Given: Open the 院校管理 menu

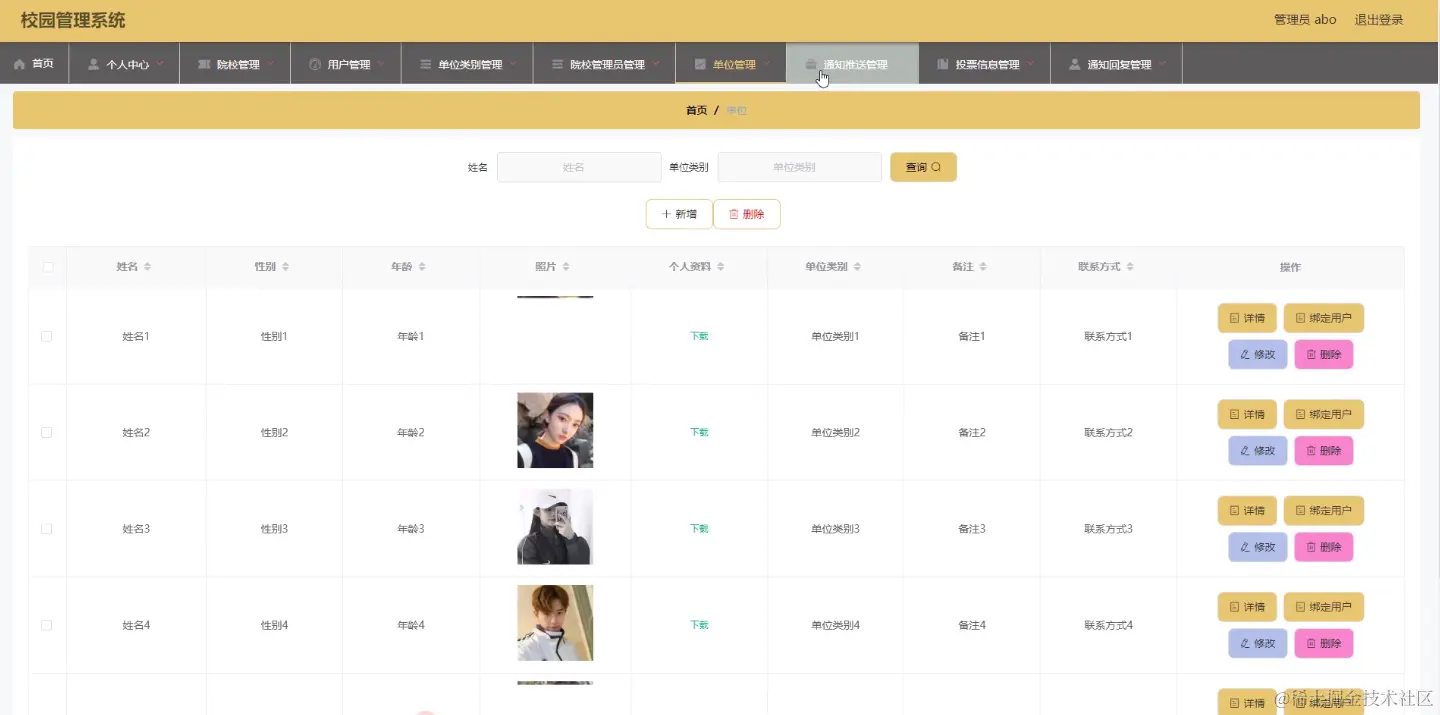Looking at the screenshot, I should click(235, 64).
